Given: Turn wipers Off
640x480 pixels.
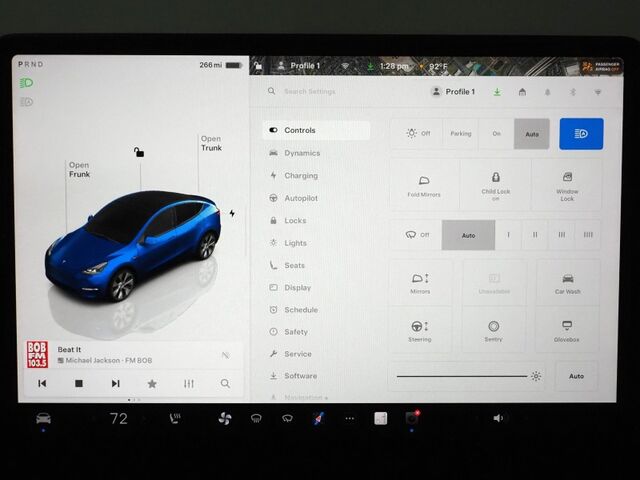Looking at the screenshot, I should [x=416, y=235].
